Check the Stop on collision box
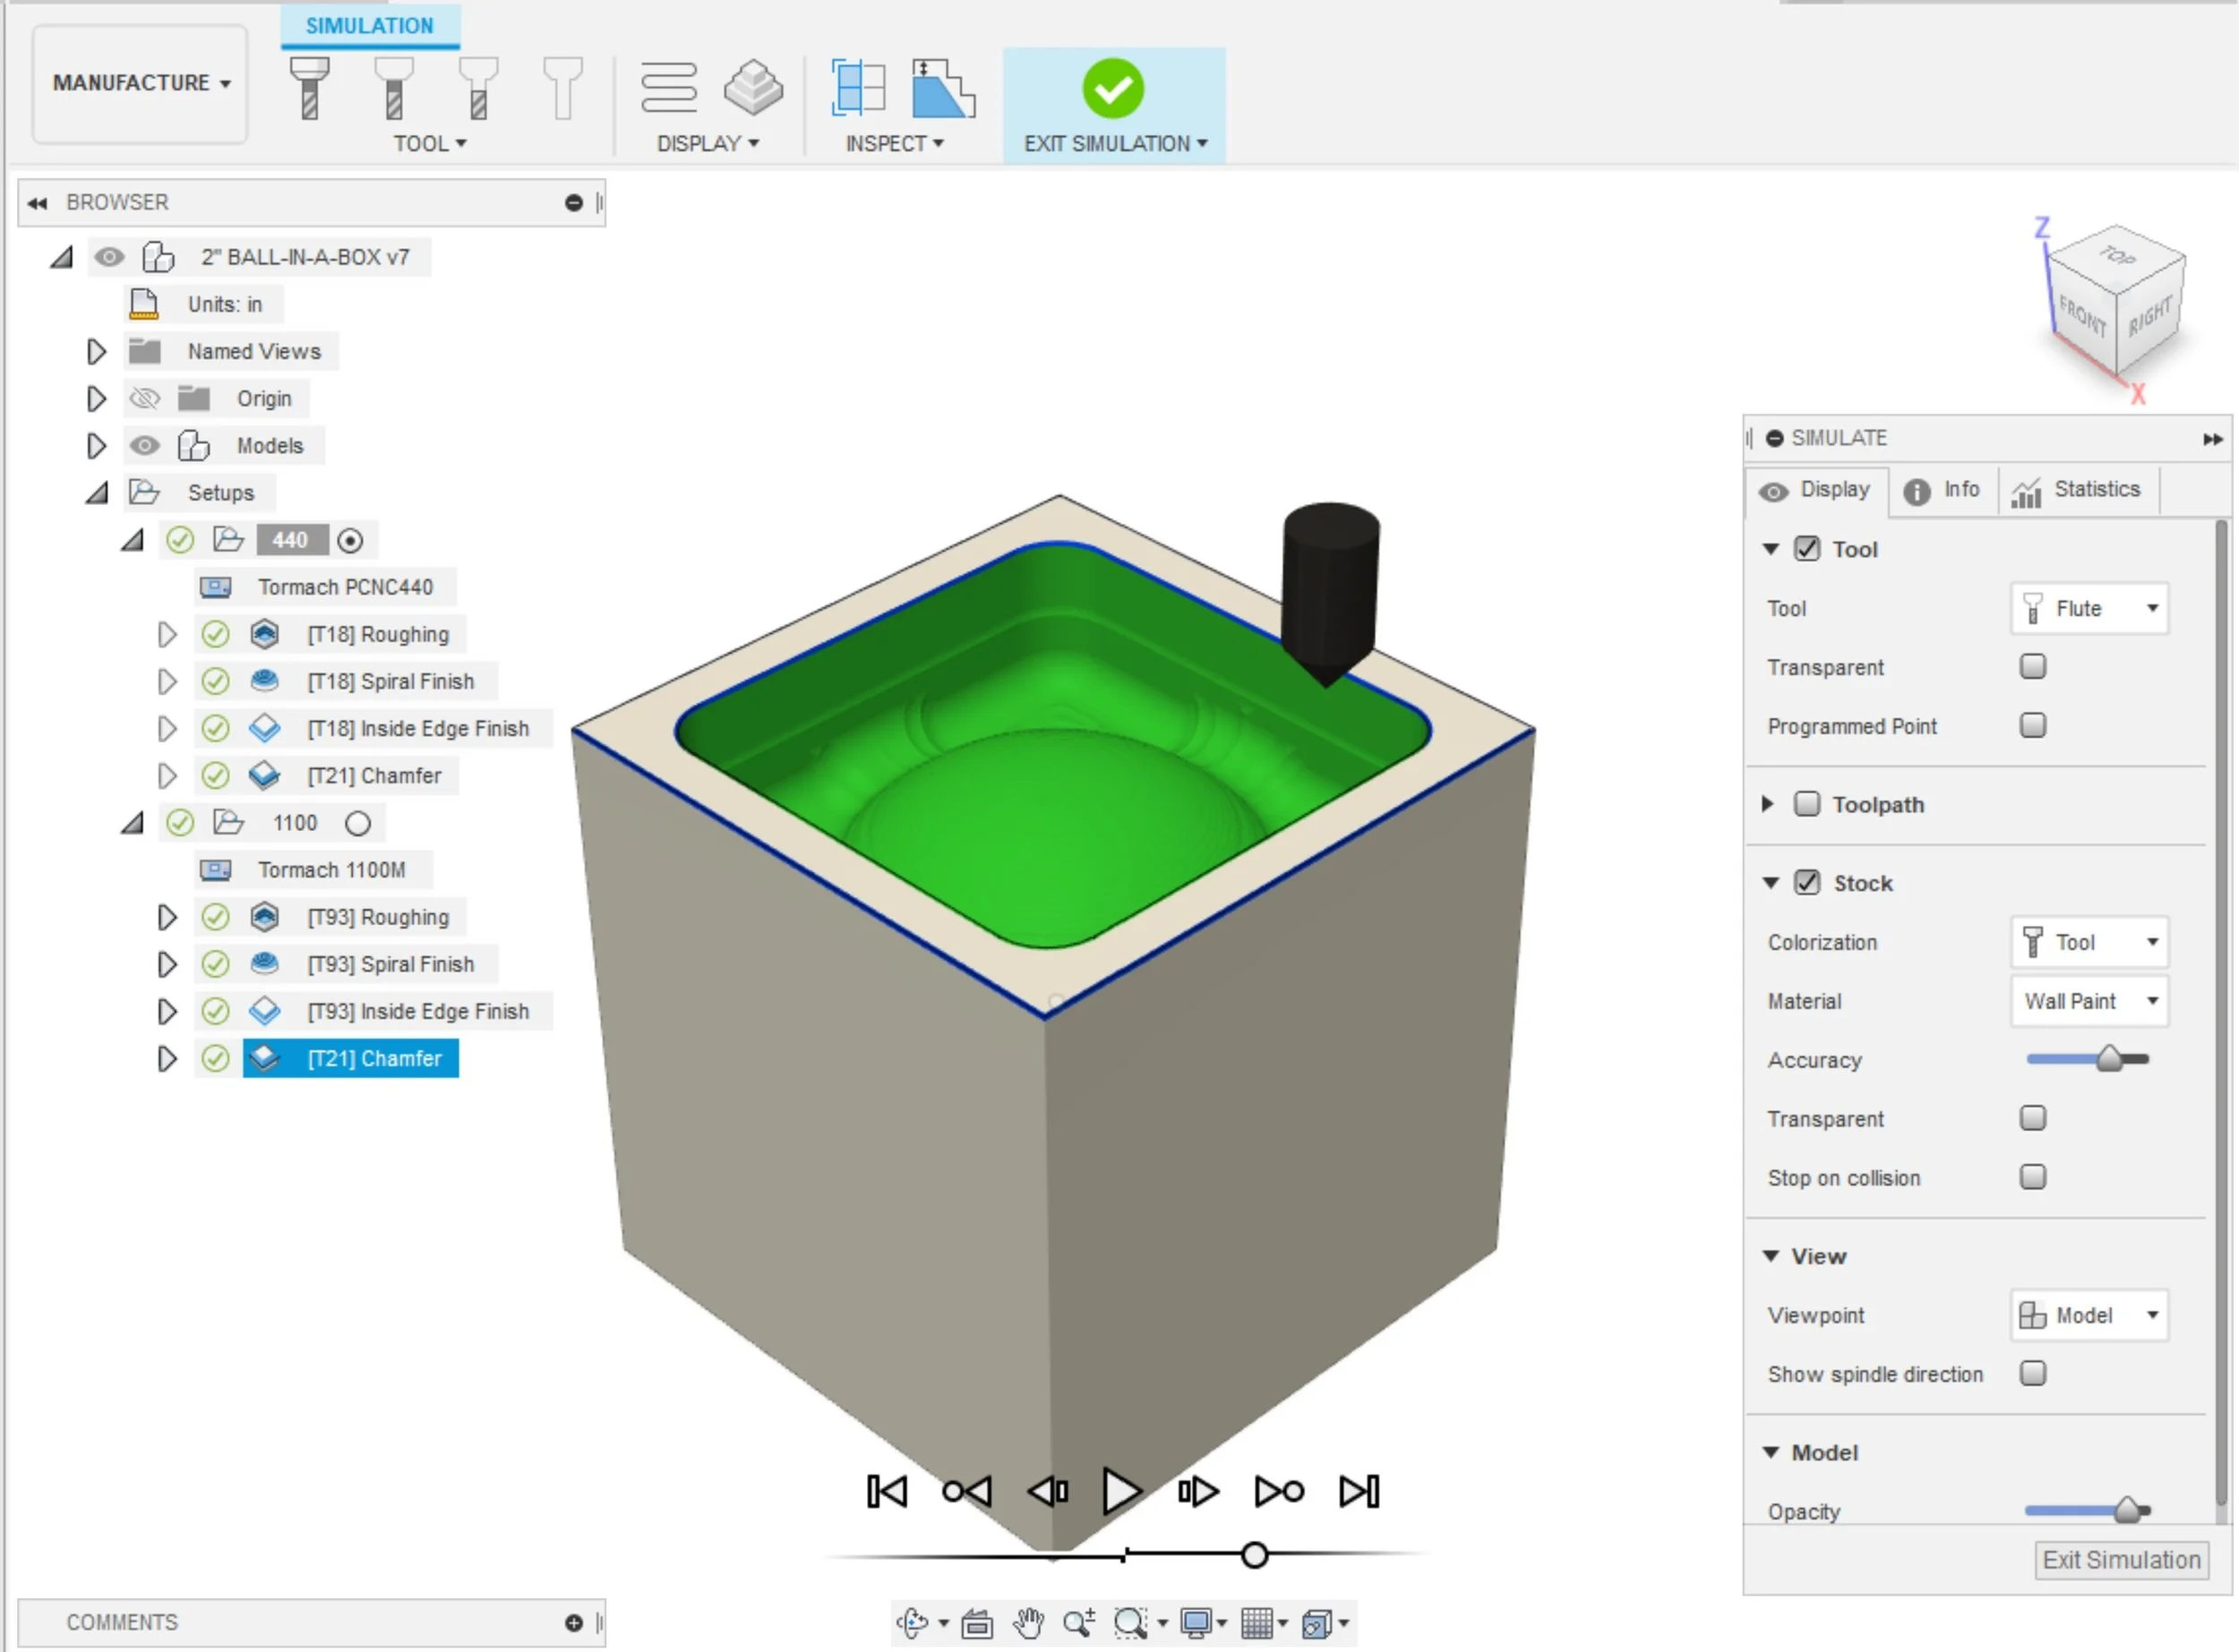Image resolution: width=2239 pixels, height=1652 pixels. click(x=2032, y=1177)
